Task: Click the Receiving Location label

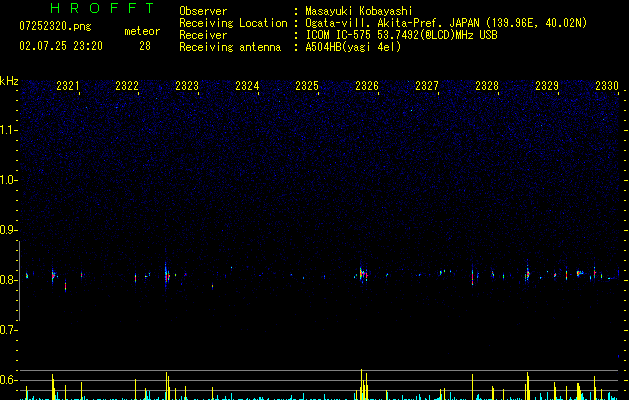Action: click(x=233, y=23)
